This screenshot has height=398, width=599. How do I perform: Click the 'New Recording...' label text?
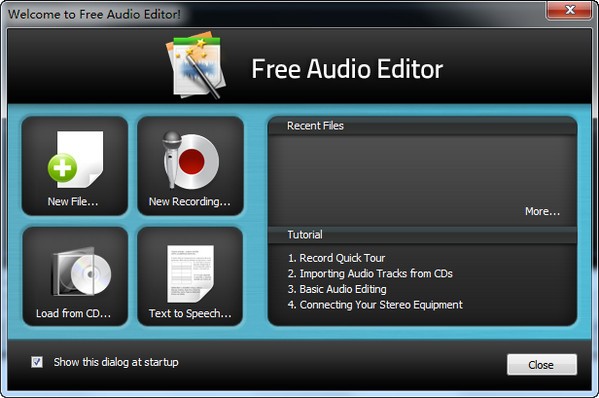(189, 202)
